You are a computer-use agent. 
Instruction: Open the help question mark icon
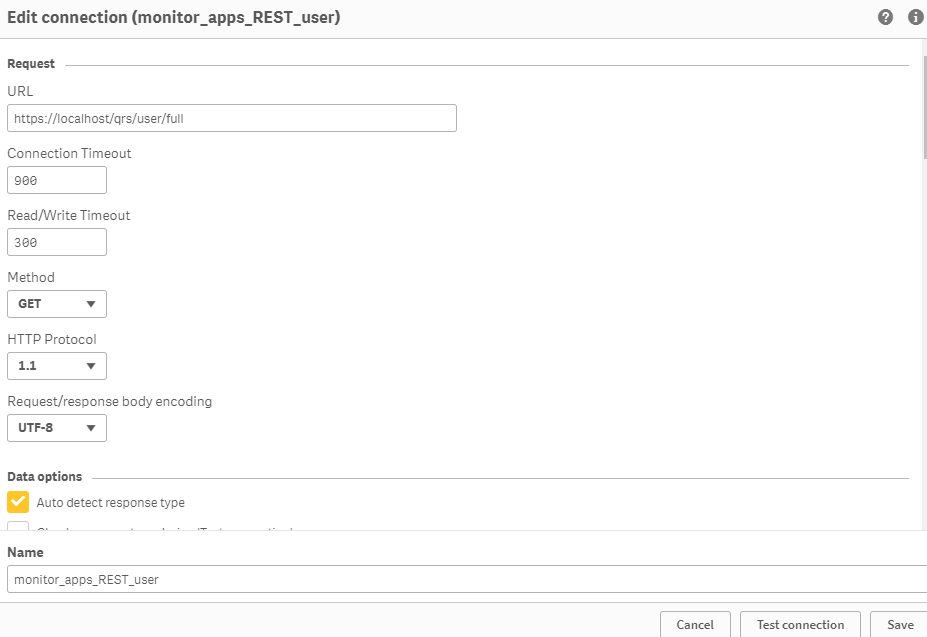[885, 18]
